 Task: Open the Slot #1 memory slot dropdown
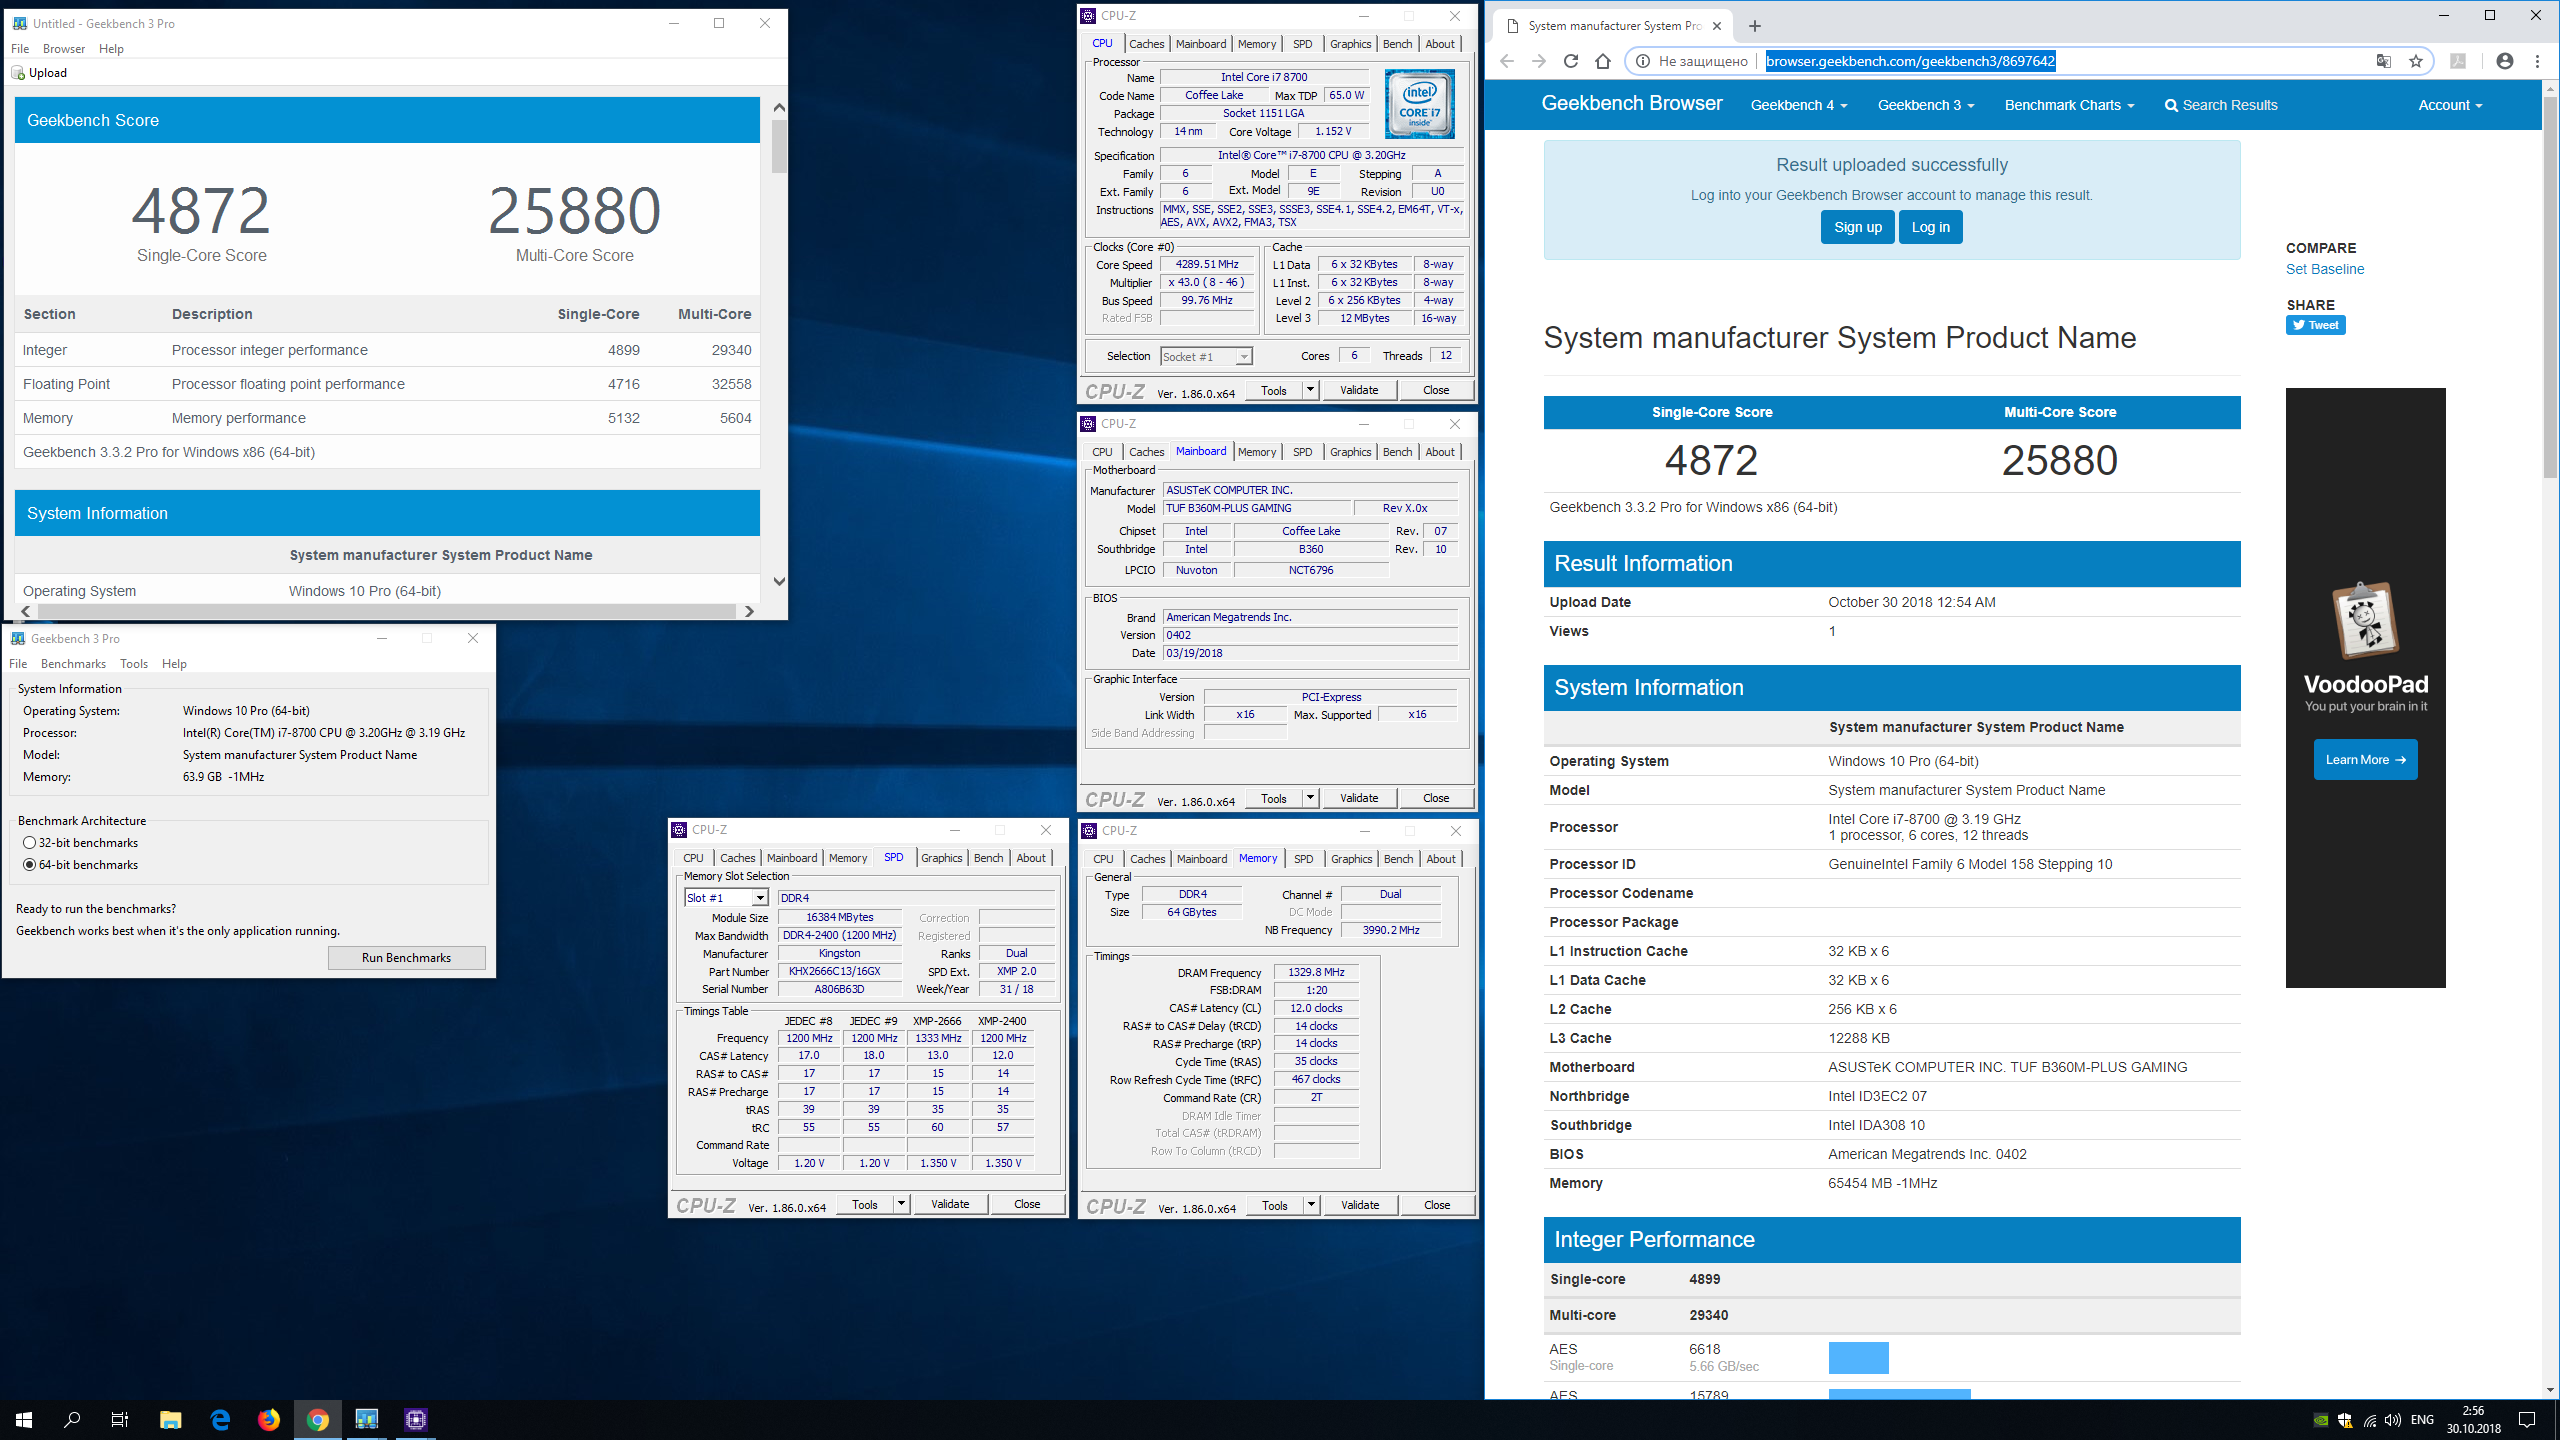point(726,898)
